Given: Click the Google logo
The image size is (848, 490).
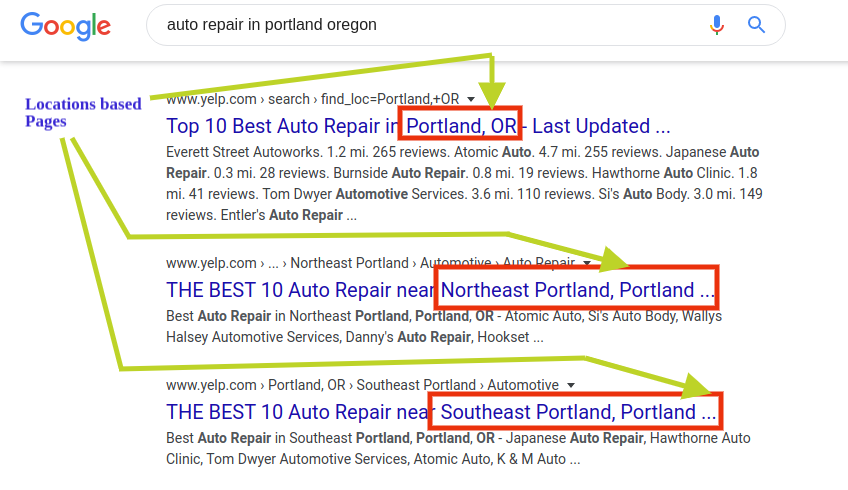Looking at the screenshot, I should [66, 25].
